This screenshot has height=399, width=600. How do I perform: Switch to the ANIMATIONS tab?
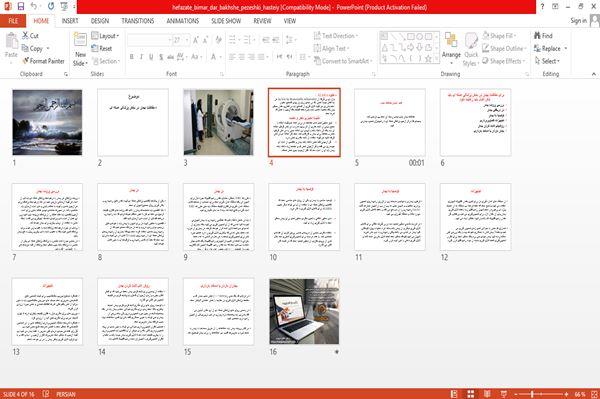click(x=183, y=21)
